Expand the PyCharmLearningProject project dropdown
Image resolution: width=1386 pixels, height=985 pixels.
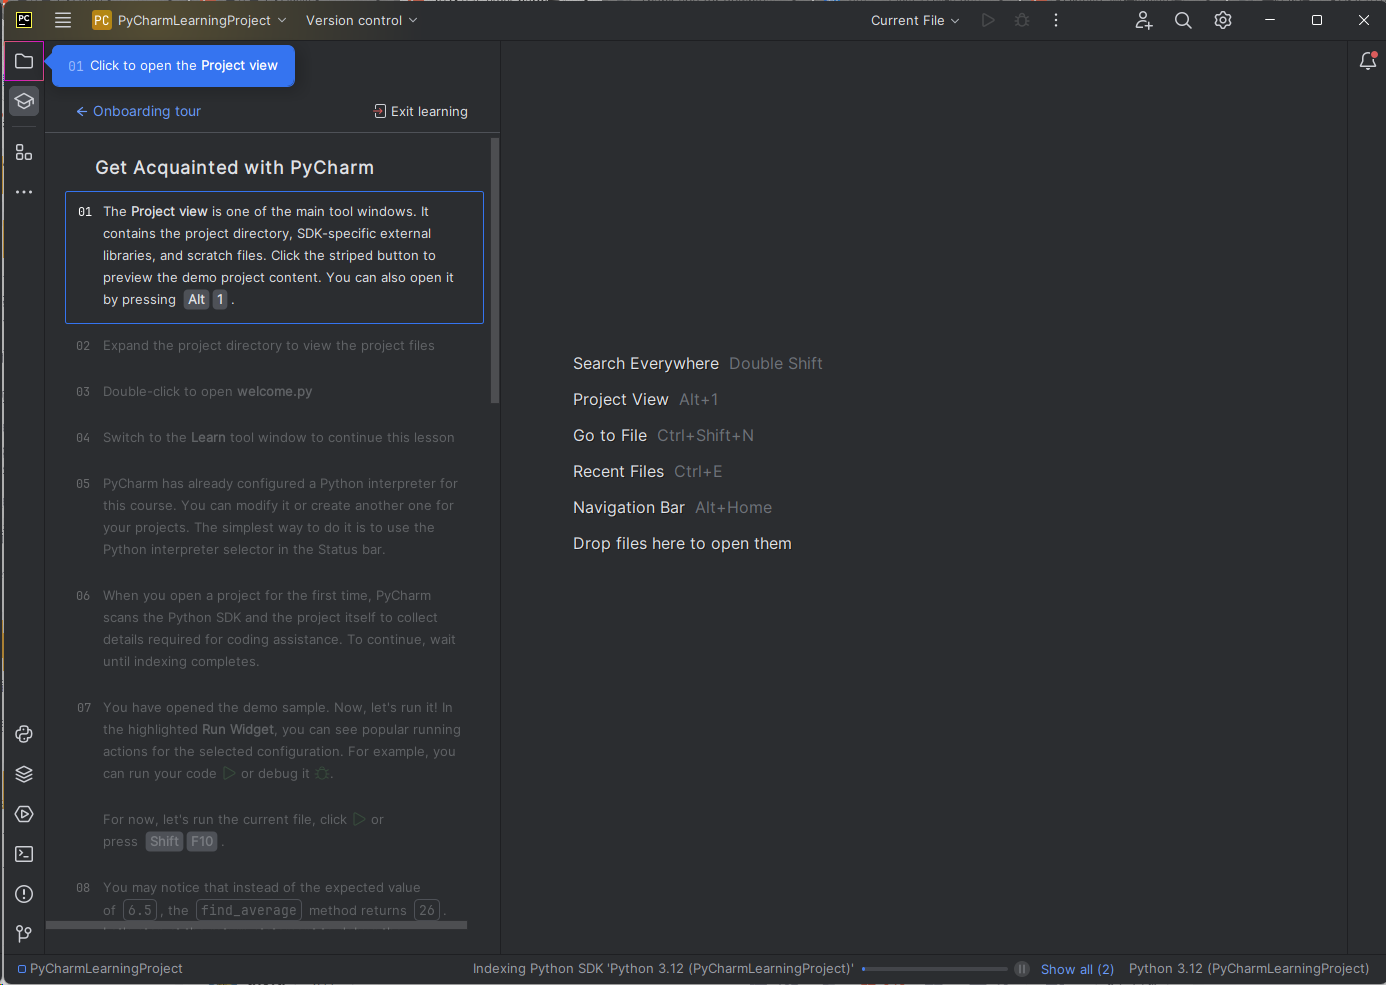click(x=190, y=20)
